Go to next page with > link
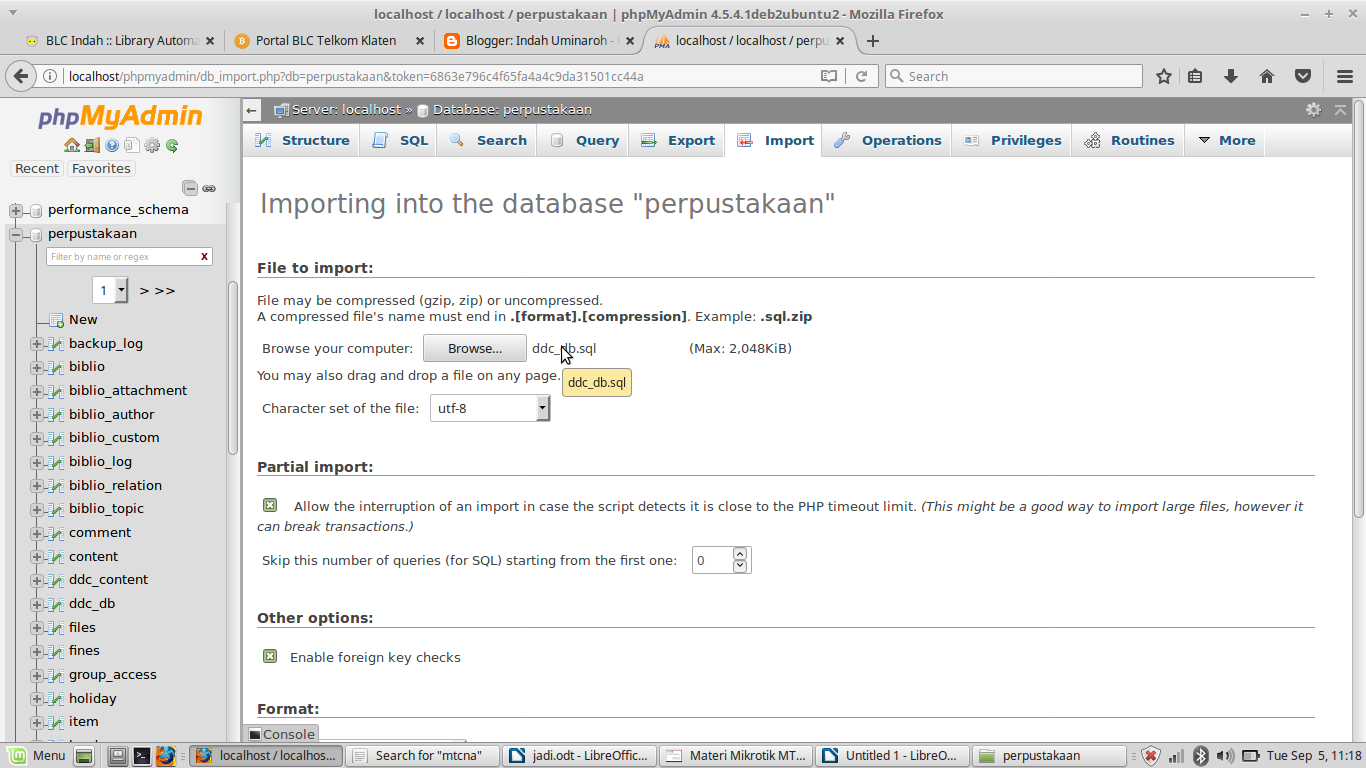Viewport: 1366px width, 768px height. coord(144,291)
